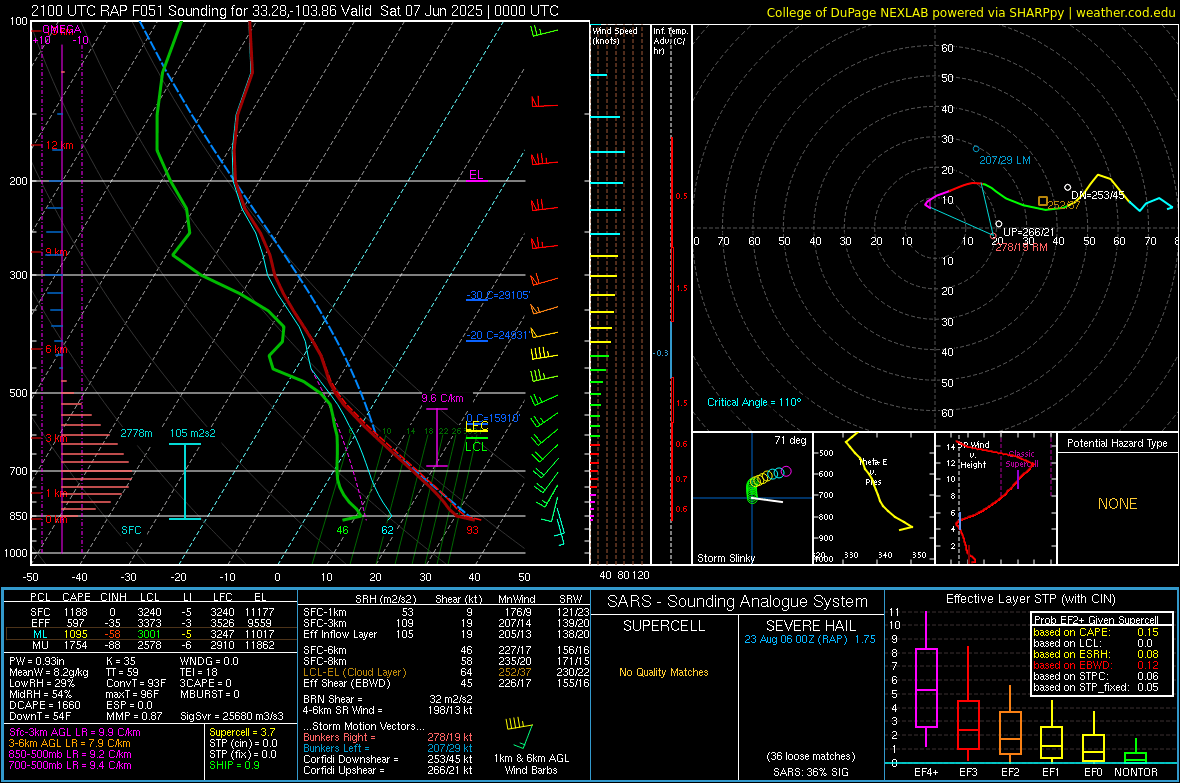Image resolution: width=1180 pixels, height=783 pixels.
Task: Click the orange mean-wind square on the hodograph
Action: click(x=1042, y=201)
